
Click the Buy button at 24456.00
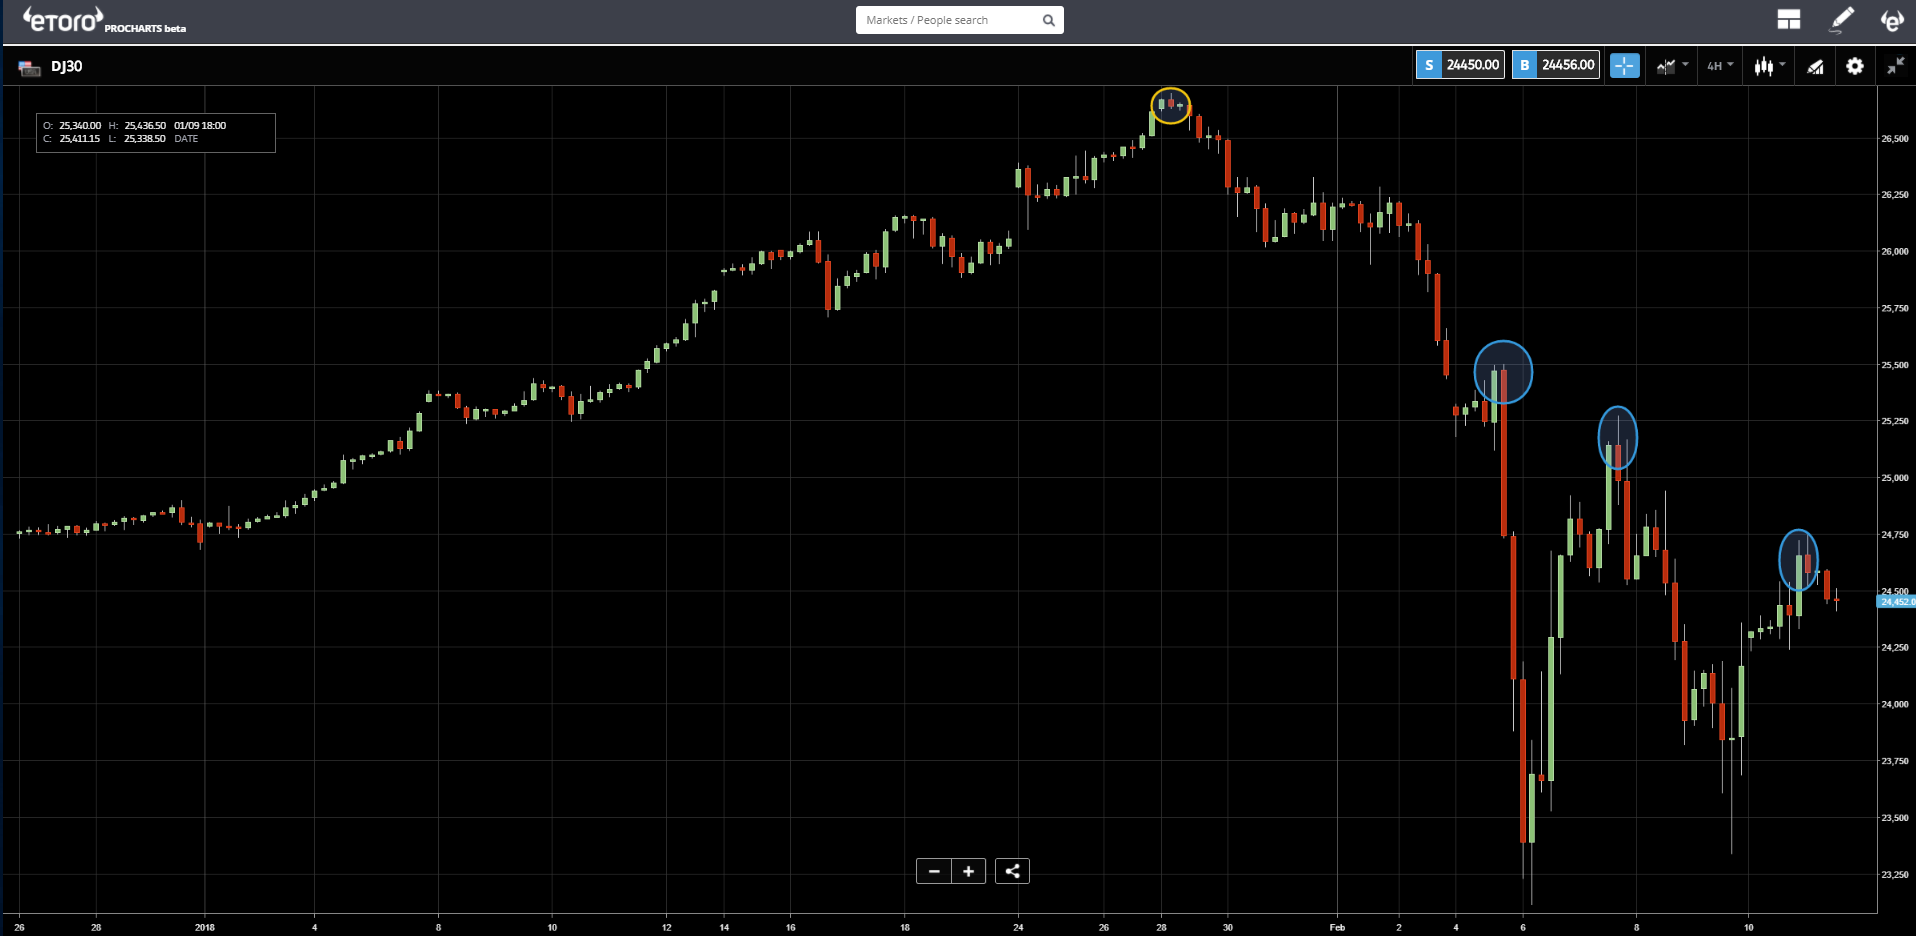pyautogui.click(x=1556, y=65)
